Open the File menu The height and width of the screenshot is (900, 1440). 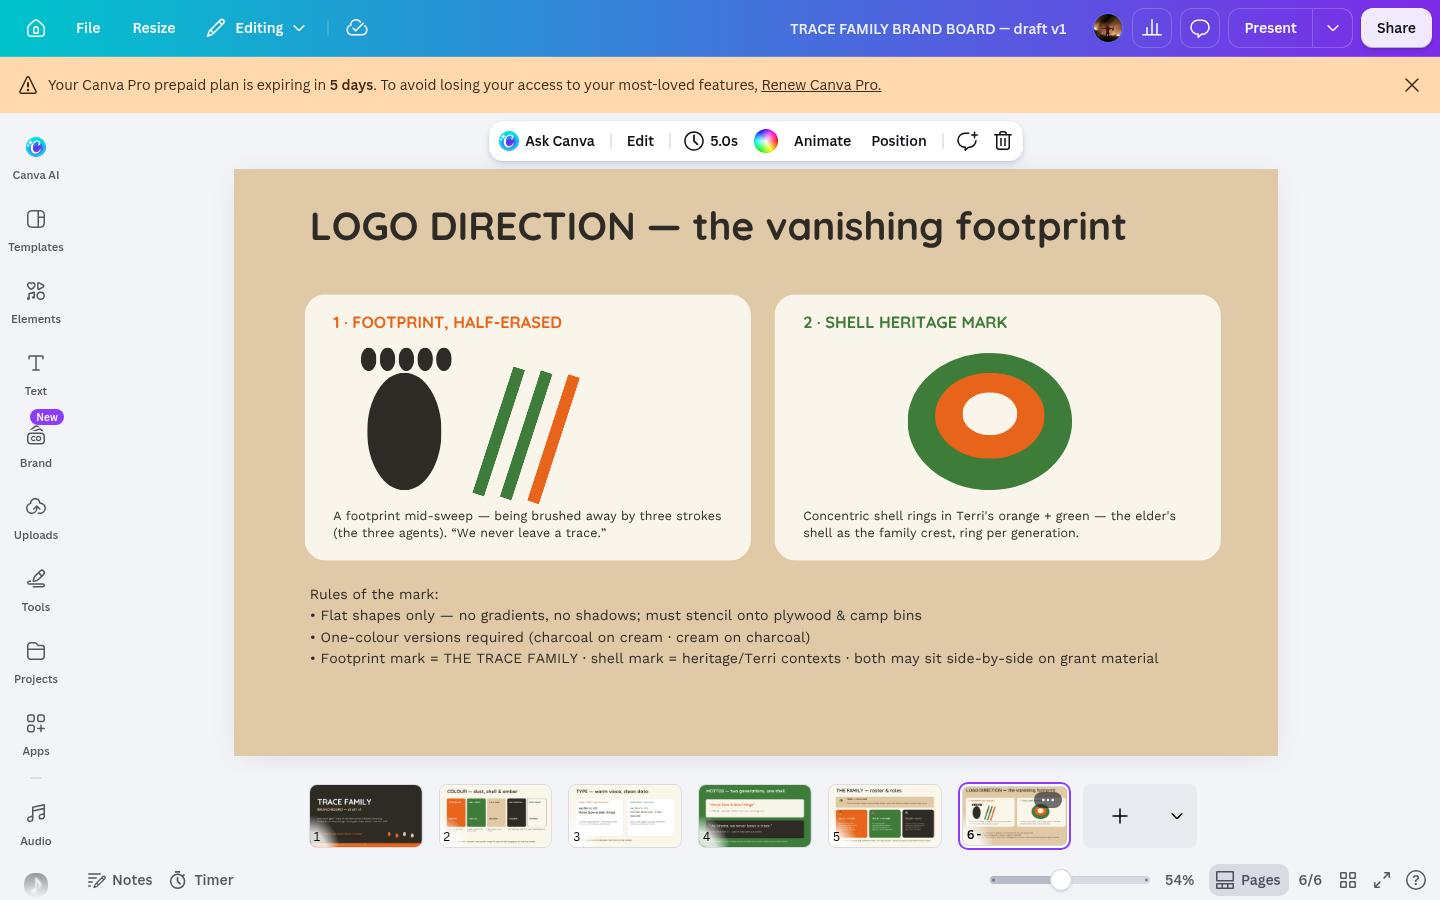[x=88, y=28]
